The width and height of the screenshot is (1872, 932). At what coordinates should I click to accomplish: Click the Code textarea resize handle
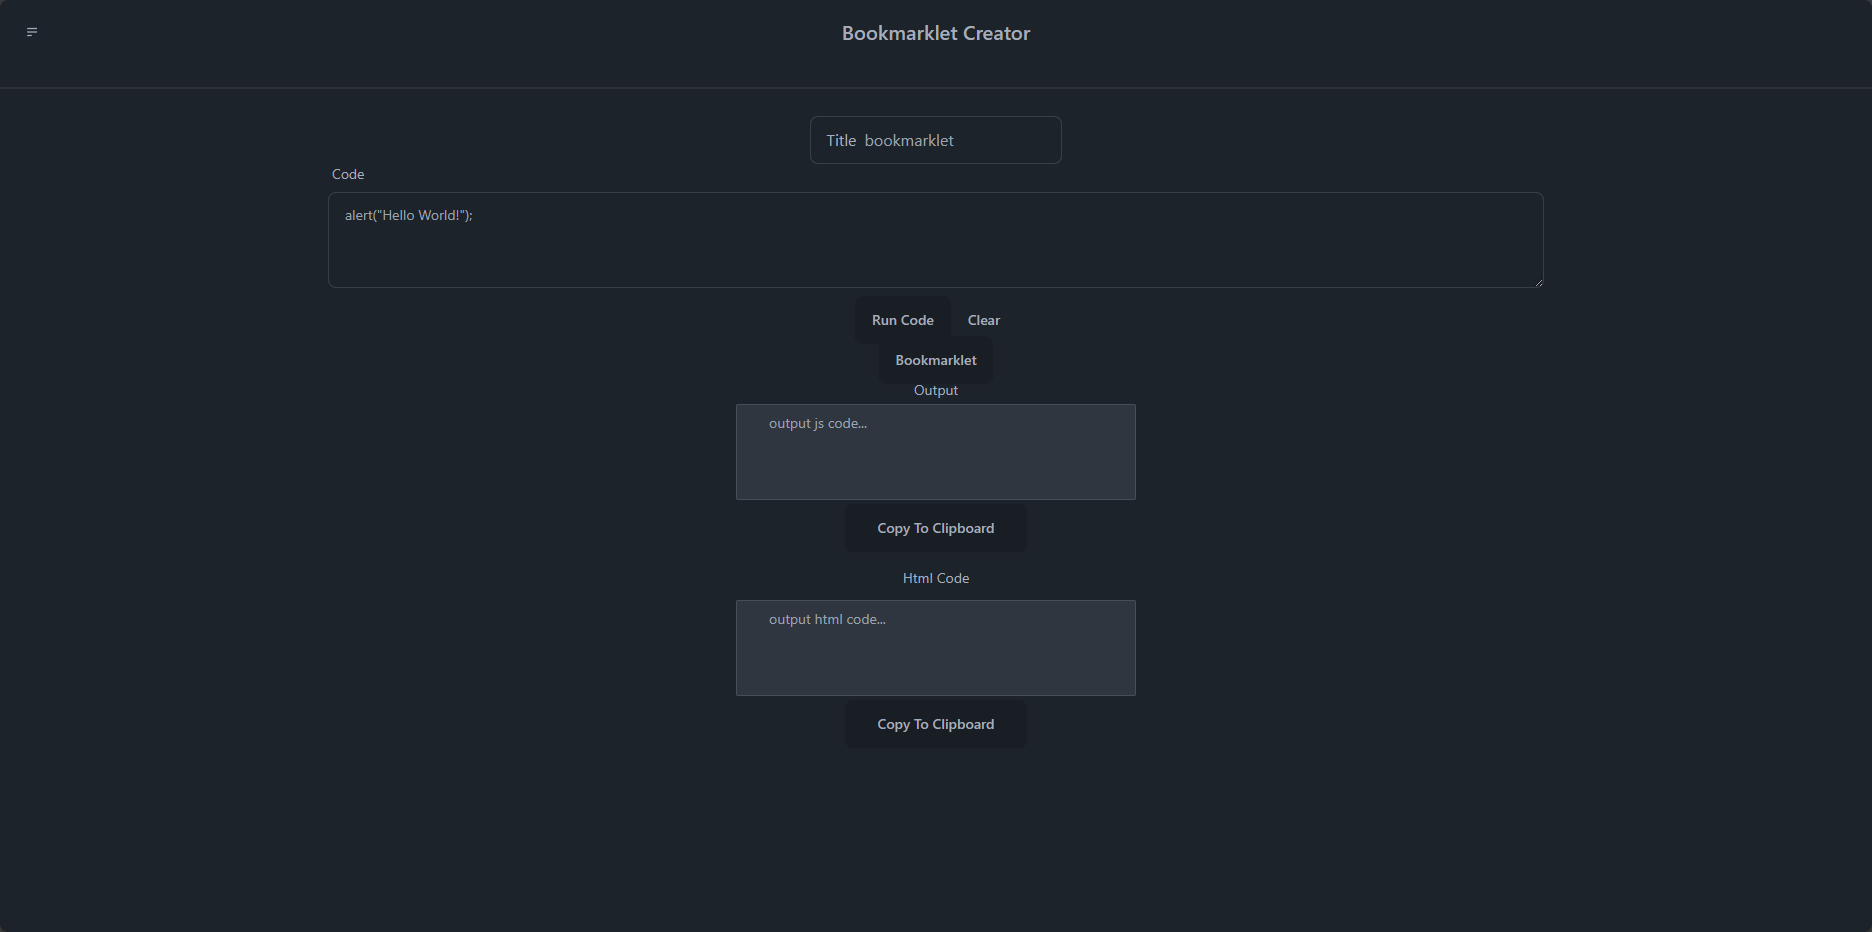pyautogui.click(x=1538, y=282)
